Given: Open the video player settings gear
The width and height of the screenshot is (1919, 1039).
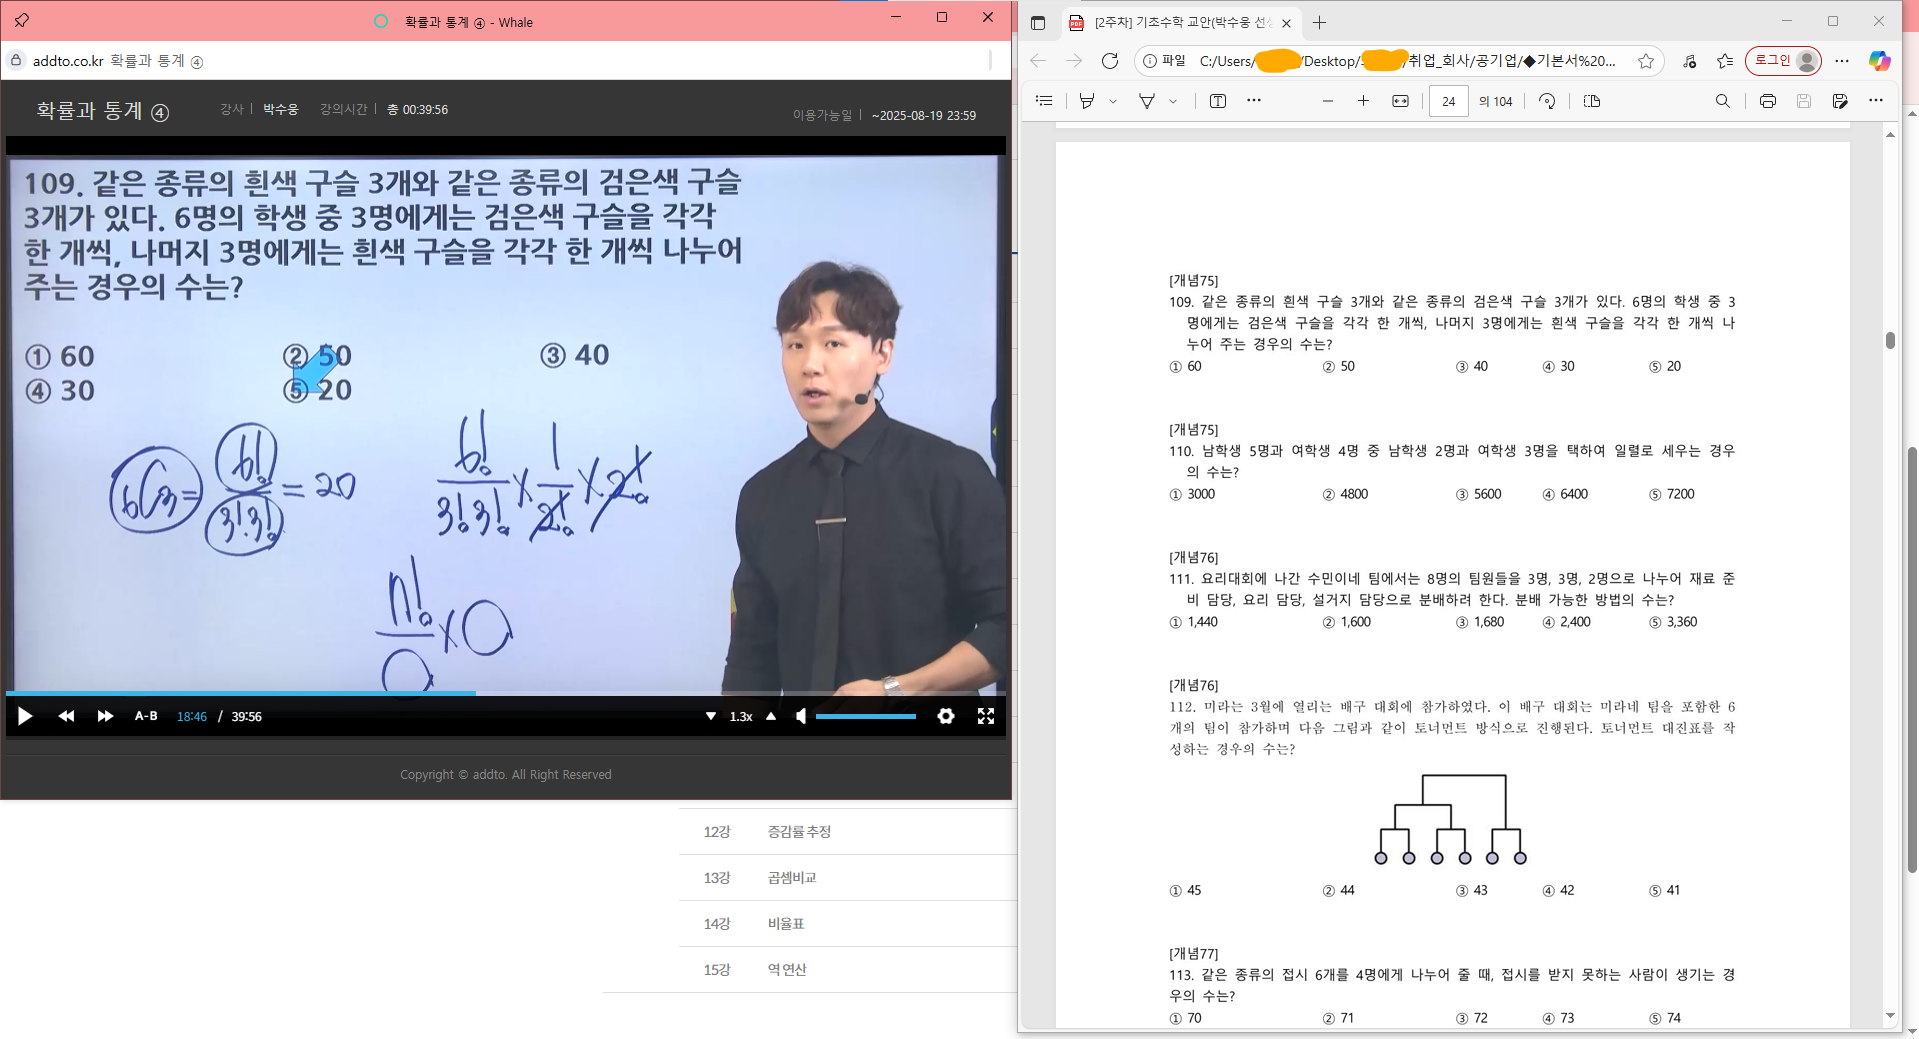Looking at the screenshot, I should point(945,716).
